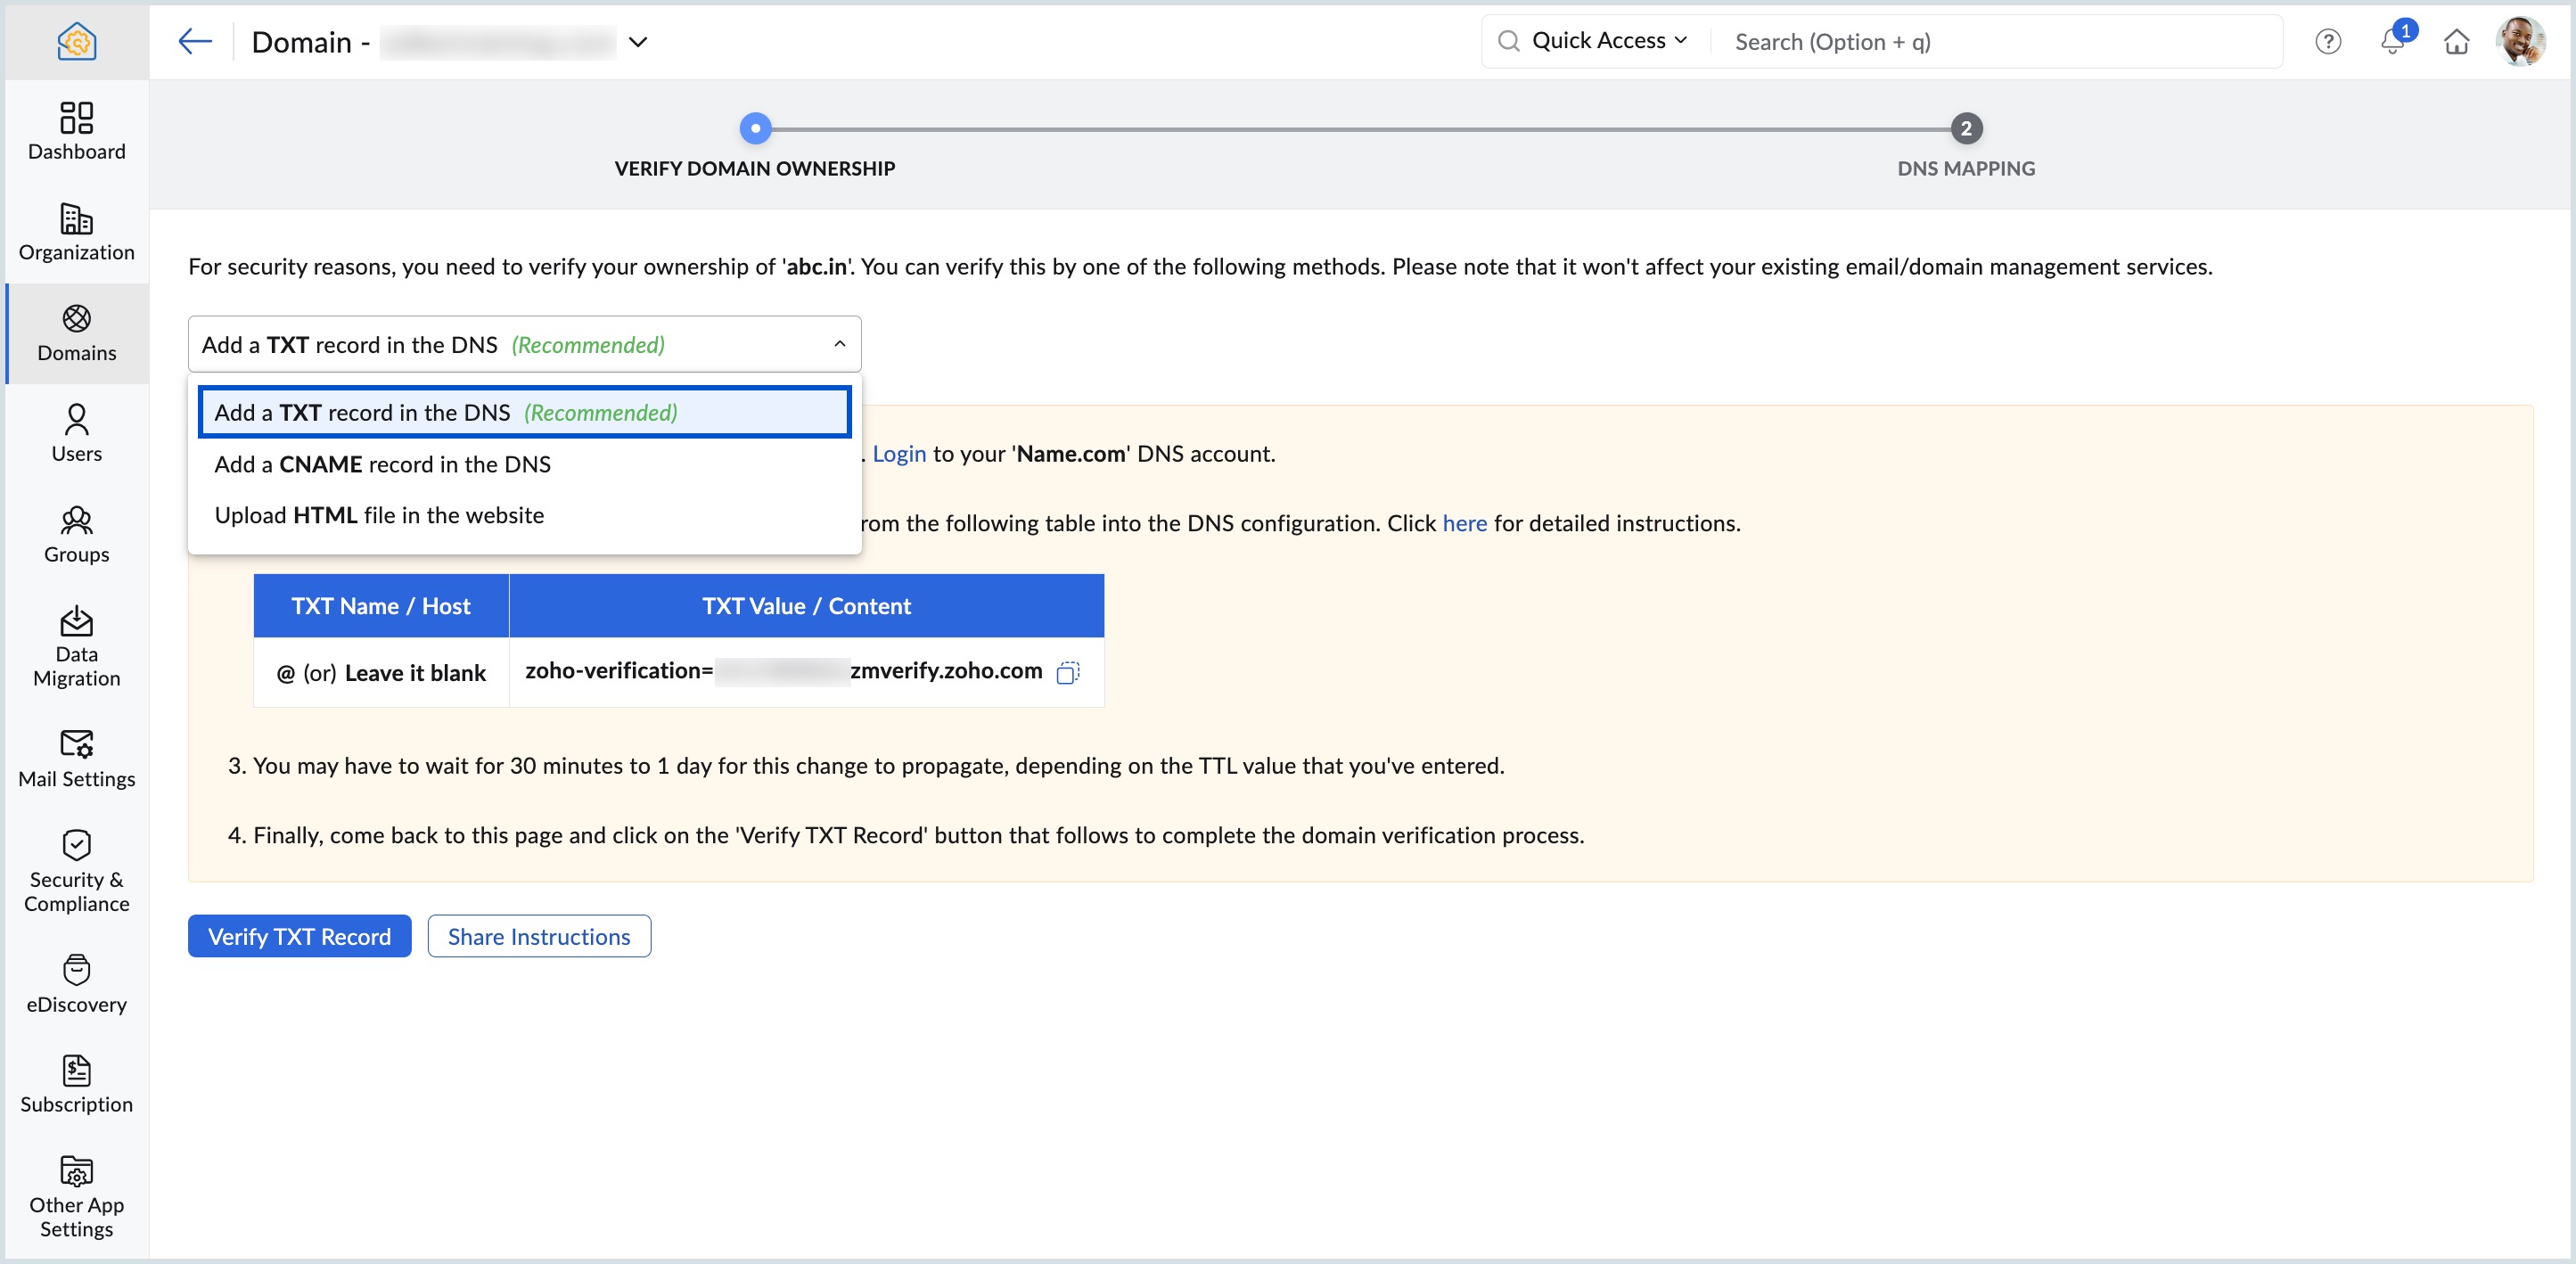
Task: Collapse the verification method dropdown
Action: pos(839,344)
